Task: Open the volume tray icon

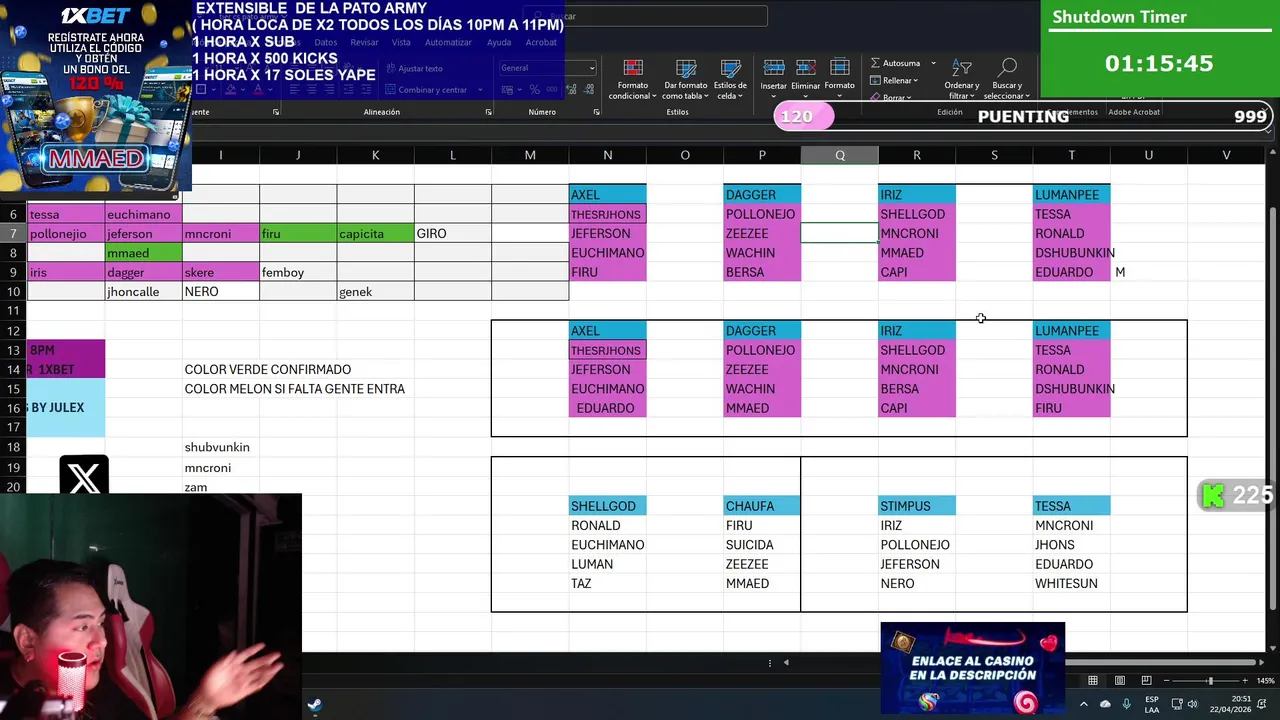Action: pyautogui.click(x=1192, y=704)
